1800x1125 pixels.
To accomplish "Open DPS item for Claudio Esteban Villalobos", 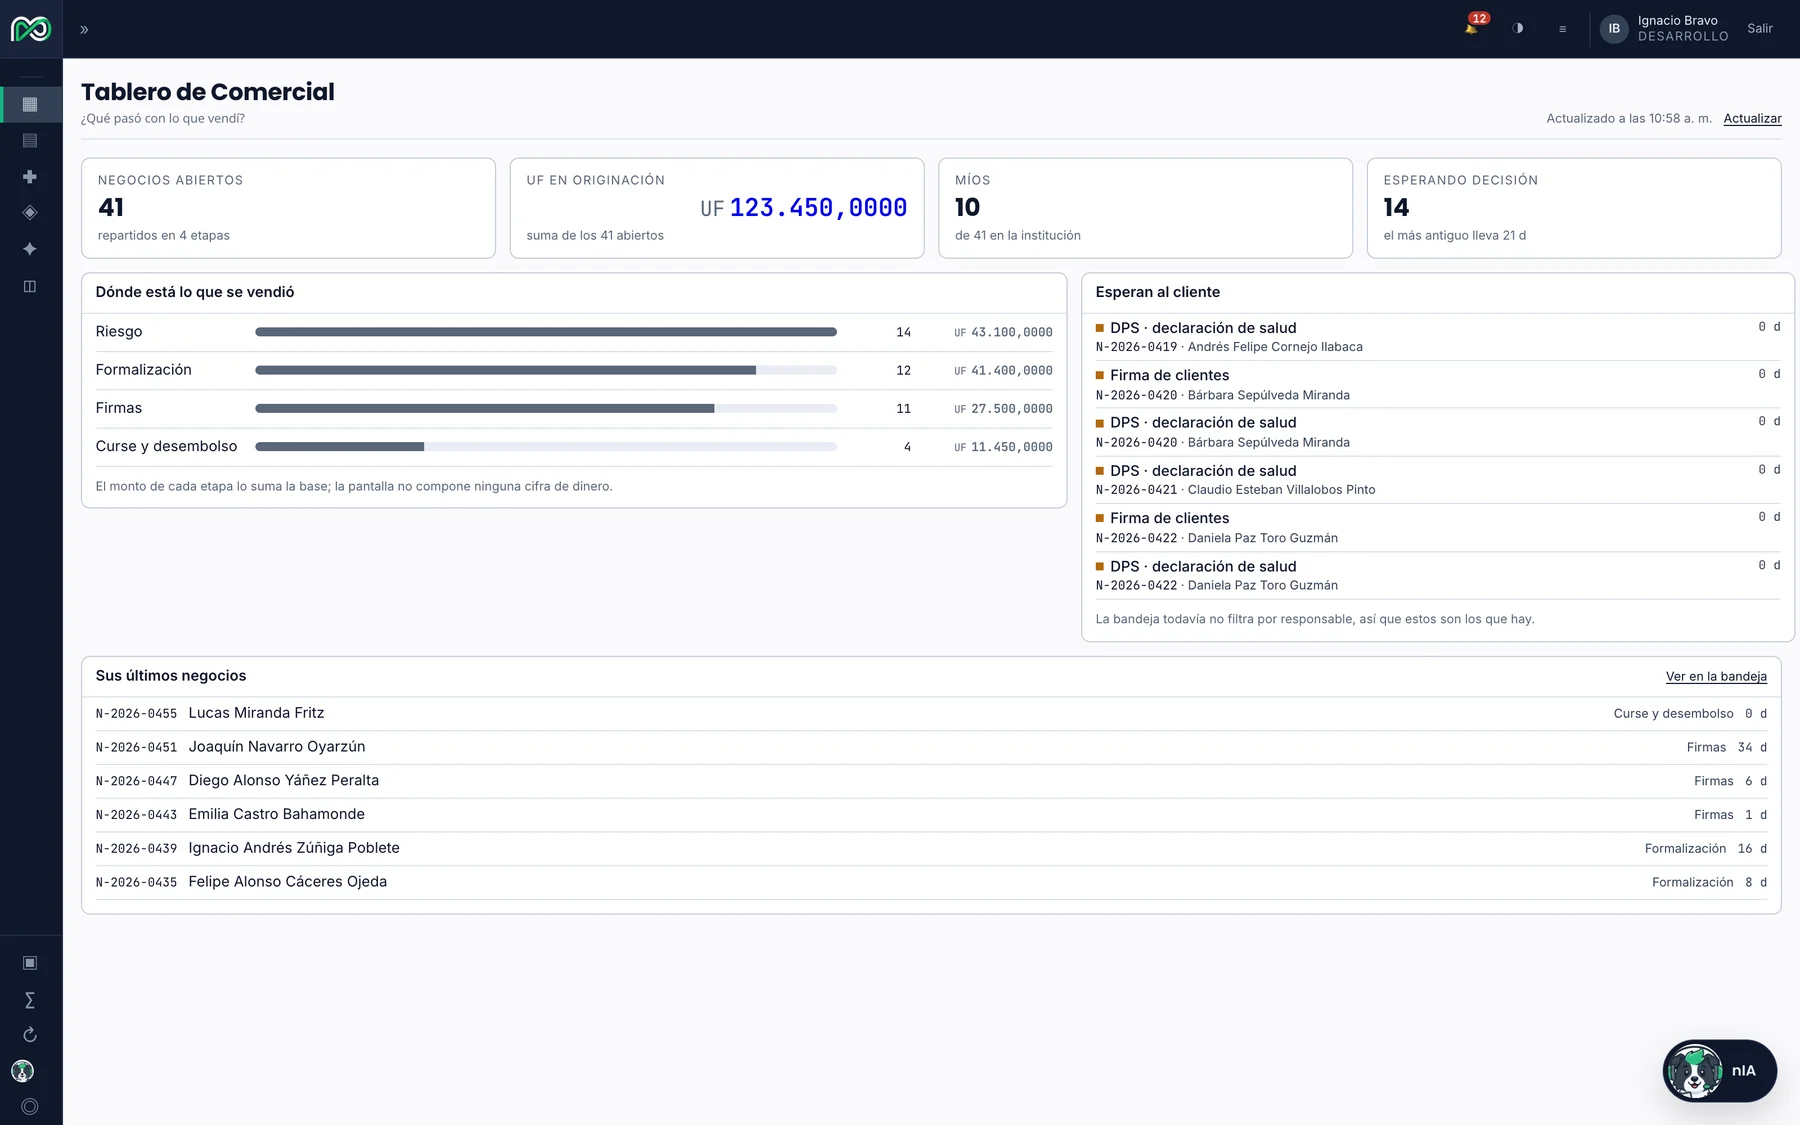I will pyautogui.click(x=1438, y=480).
